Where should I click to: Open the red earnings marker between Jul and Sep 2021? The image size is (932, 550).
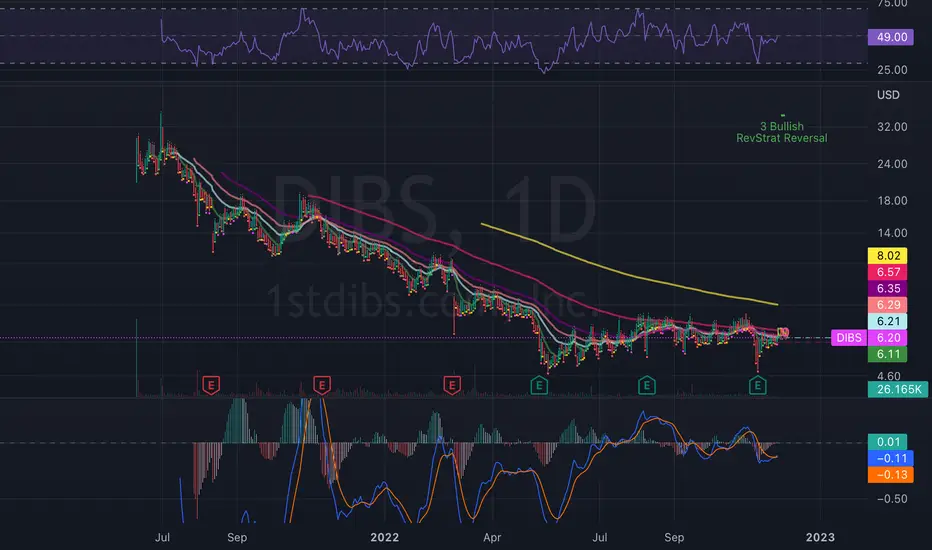point(211,385)
